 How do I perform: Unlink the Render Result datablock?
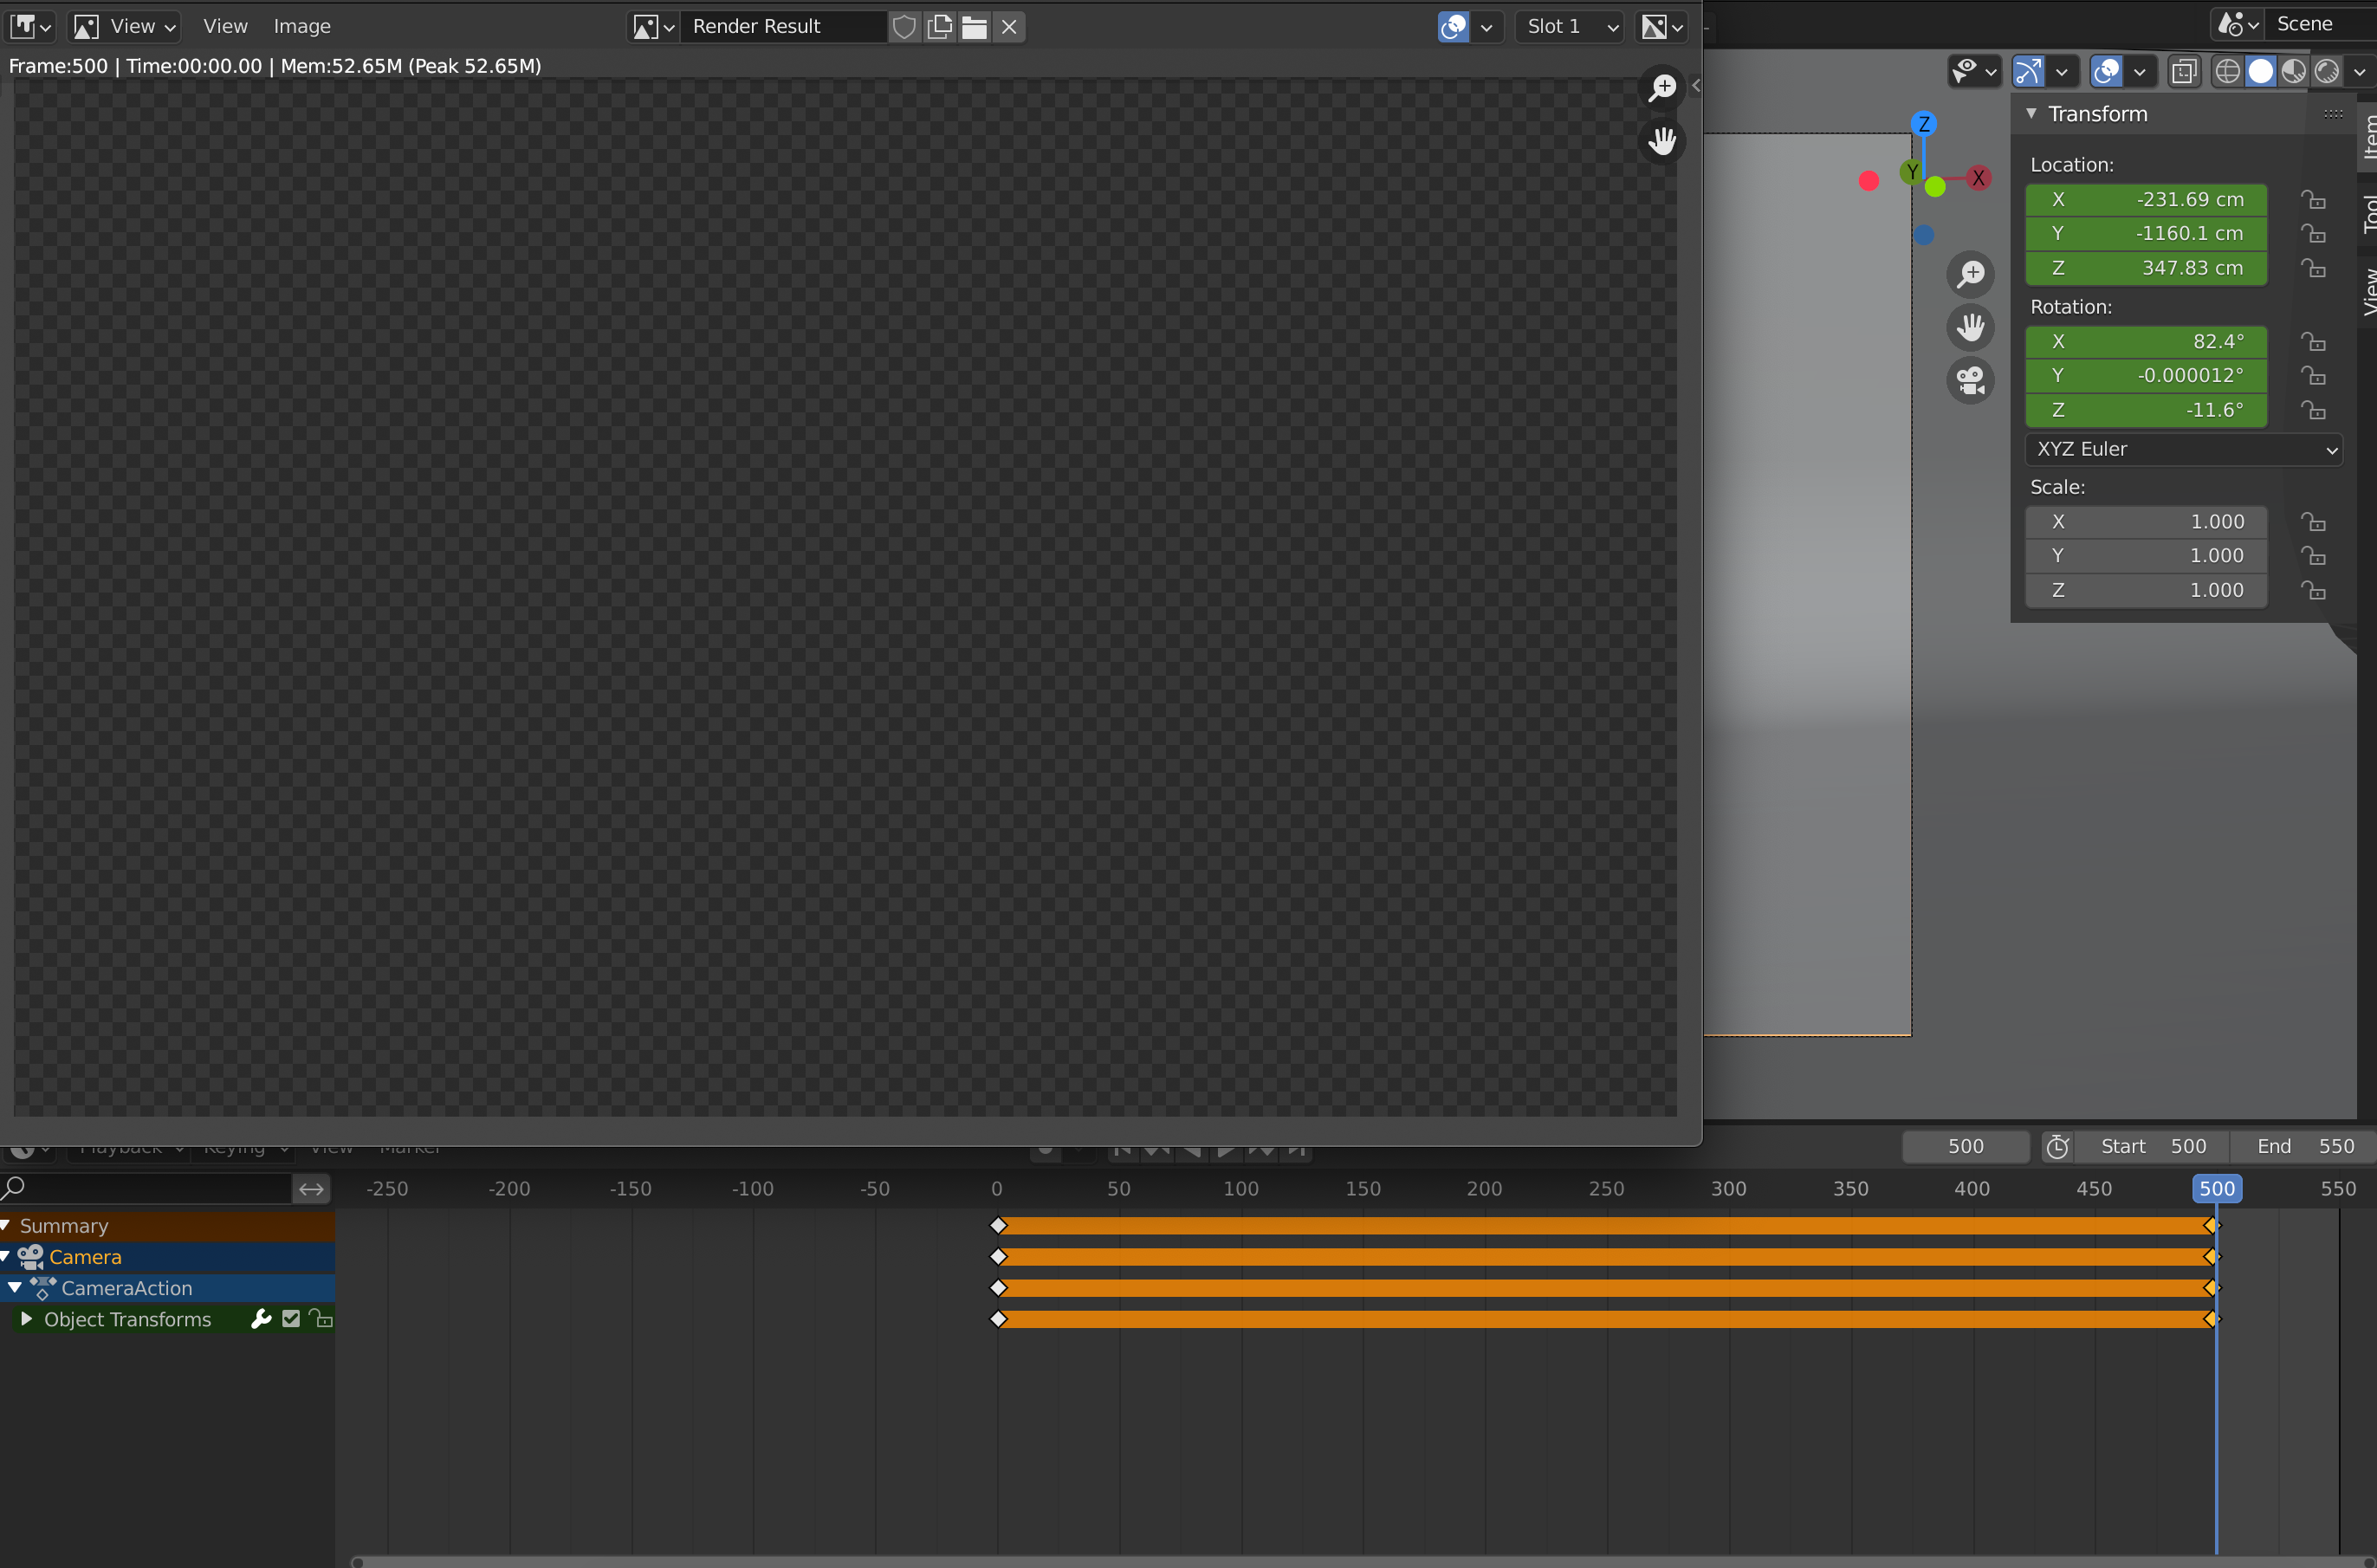pos(1008,27)
